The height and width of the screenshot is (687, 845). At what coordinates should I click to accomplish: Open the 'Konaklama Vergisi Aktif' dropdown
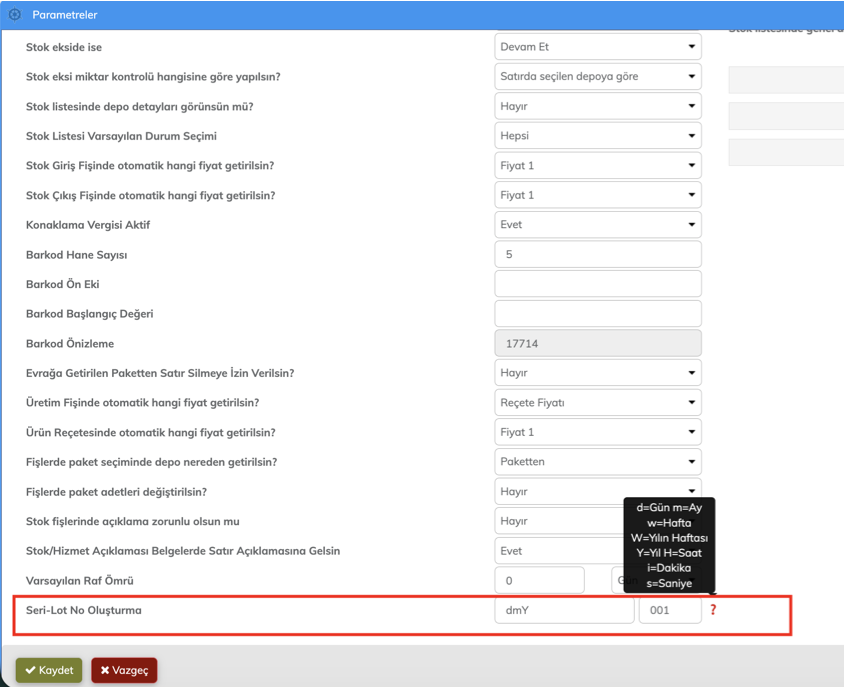pyautogui.click(x=597, y=225)
